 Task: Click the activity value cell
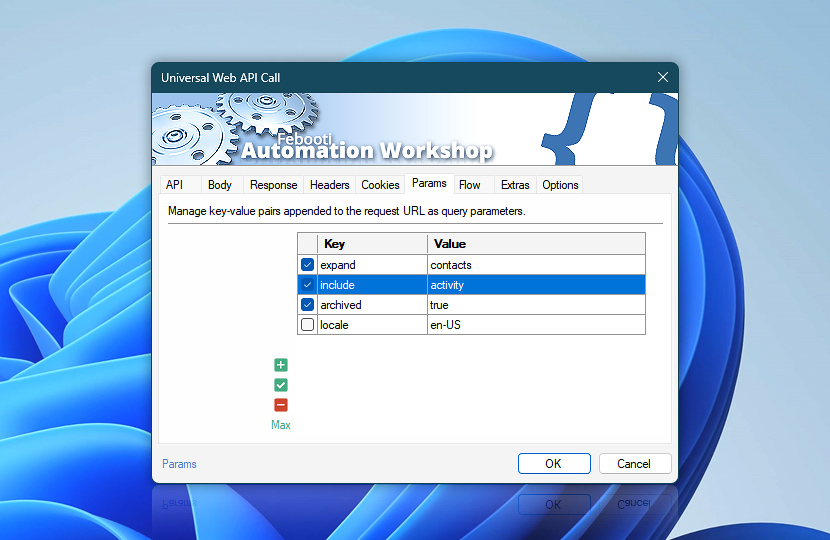[536, 285]
